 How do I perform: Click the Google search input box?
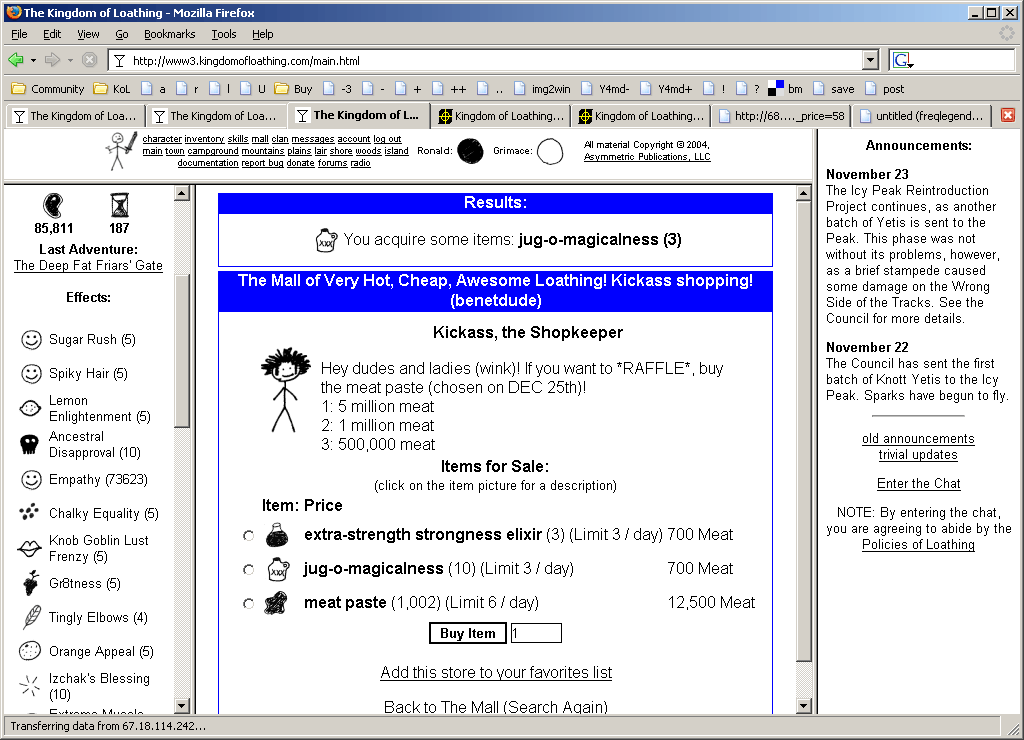tap(965, 60)
